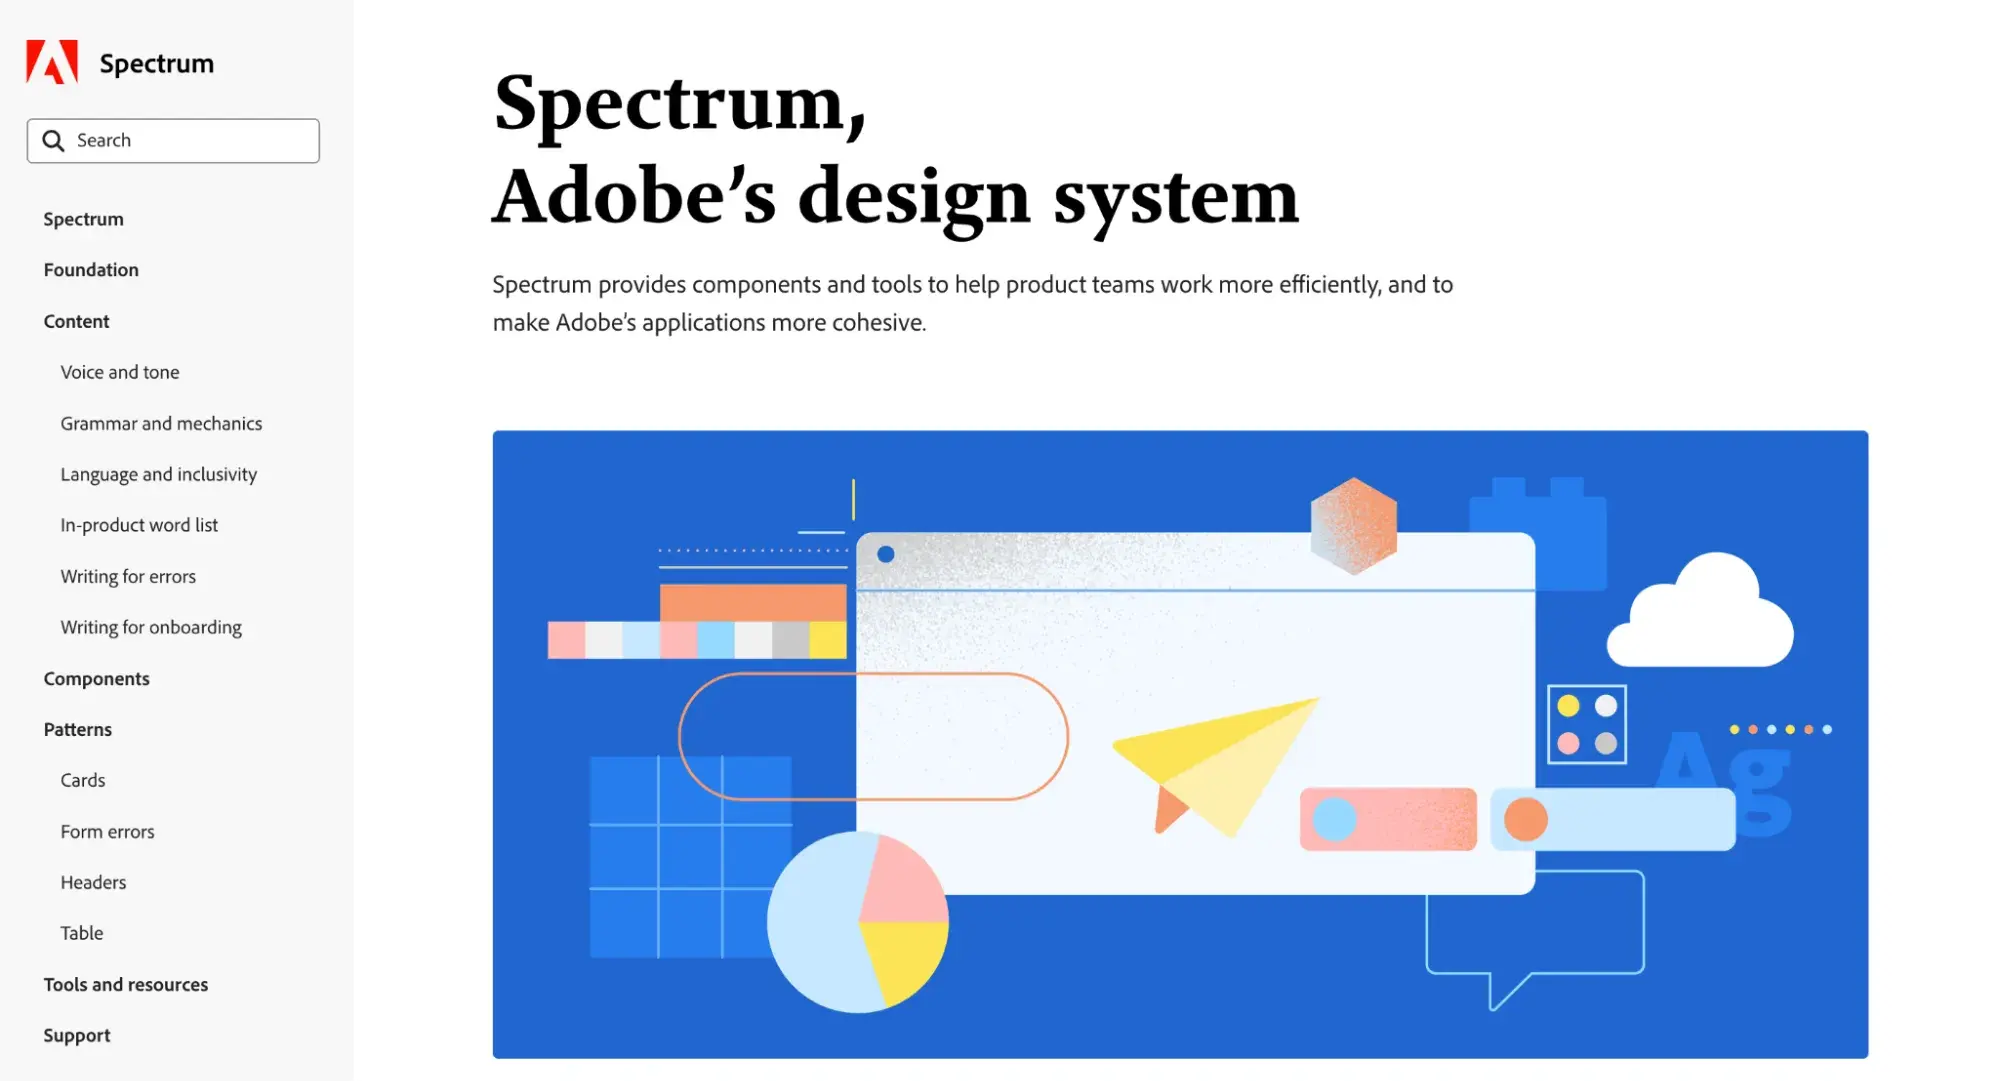Image resolution: width=1999 pixels, height=1082 pixels.
Task: Expand the Content navigation section
Action: point(76,320)
